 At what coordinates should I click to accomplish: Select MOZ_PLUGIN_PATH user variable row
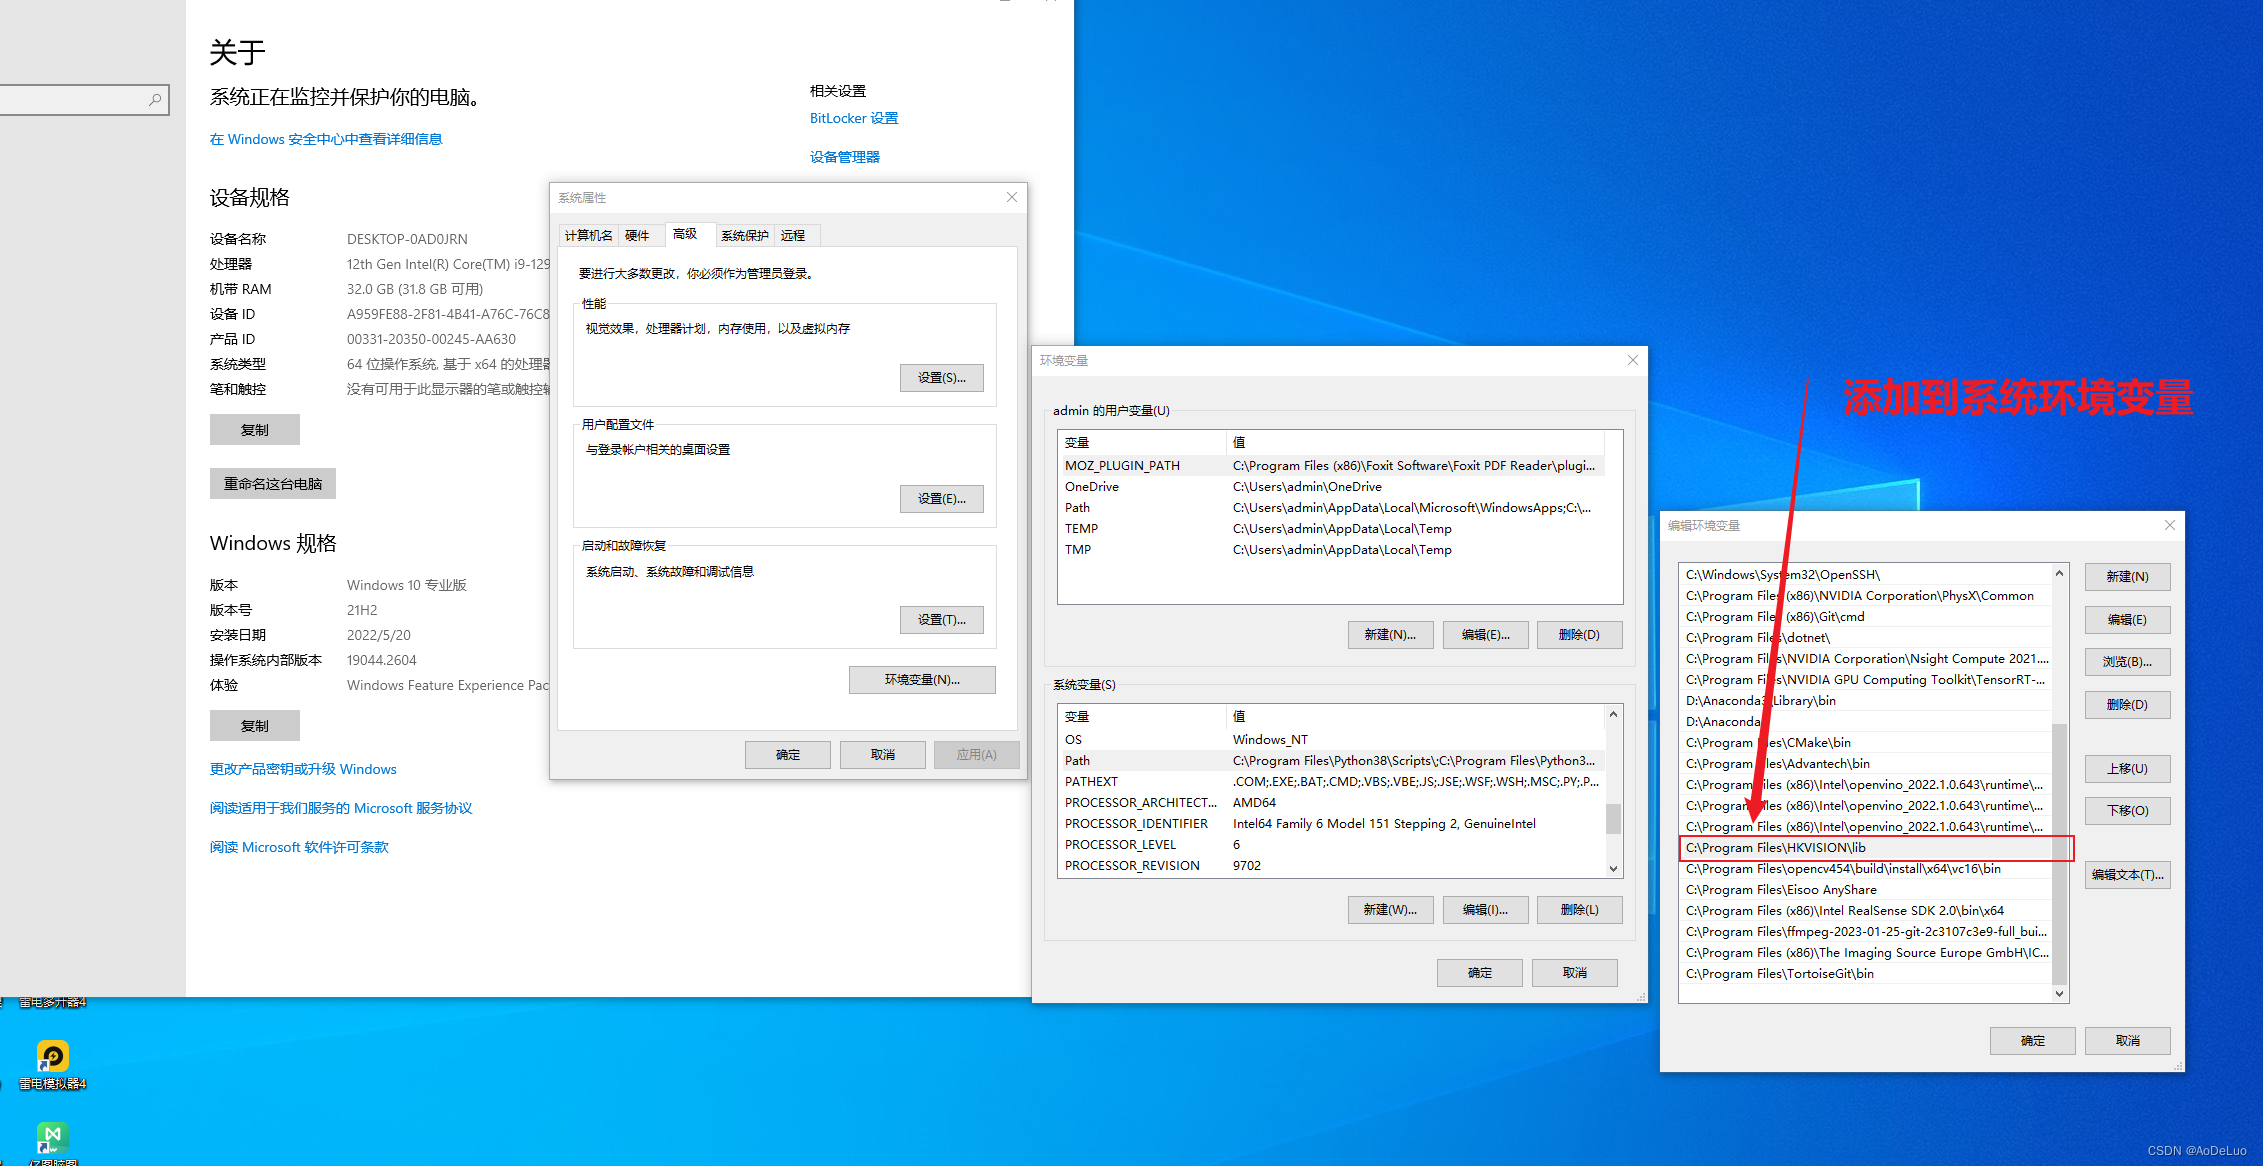(x=1331, y=466)
